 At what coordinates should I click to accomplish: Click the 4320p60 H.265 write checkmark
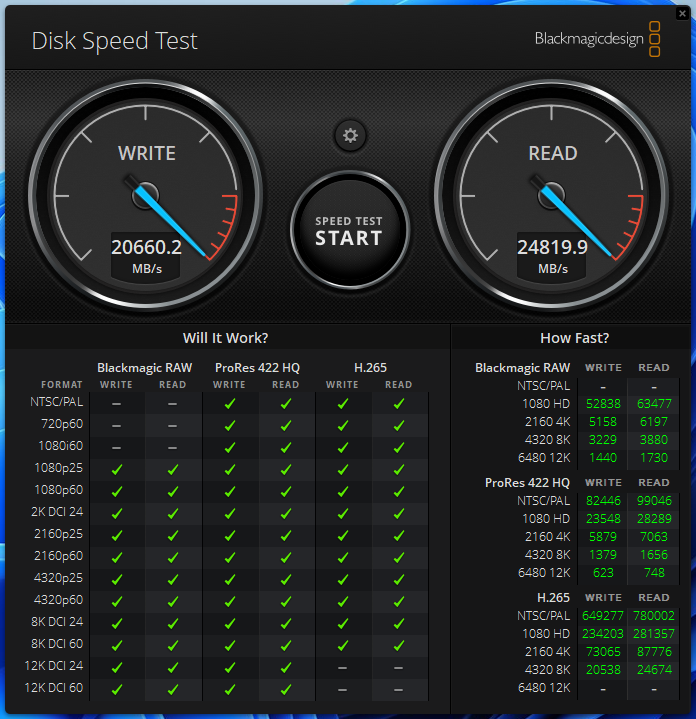pyautogui.click(x=343, y=602)
